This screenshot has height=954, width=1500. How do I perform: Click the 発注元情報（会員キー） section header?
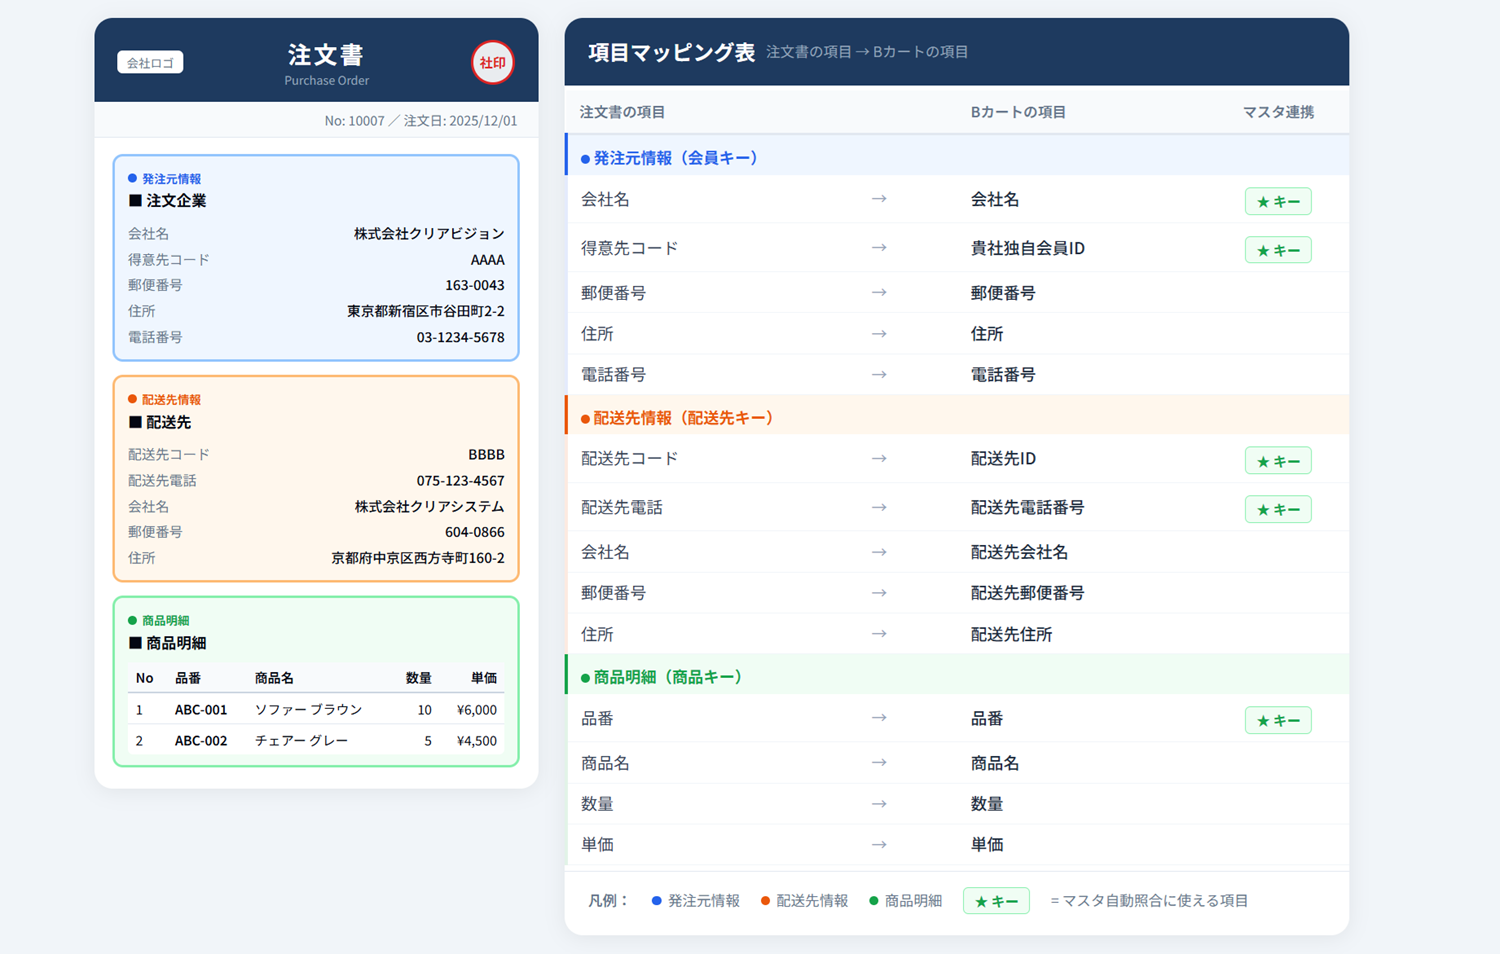pyautogui.click(x=675, y=158)
